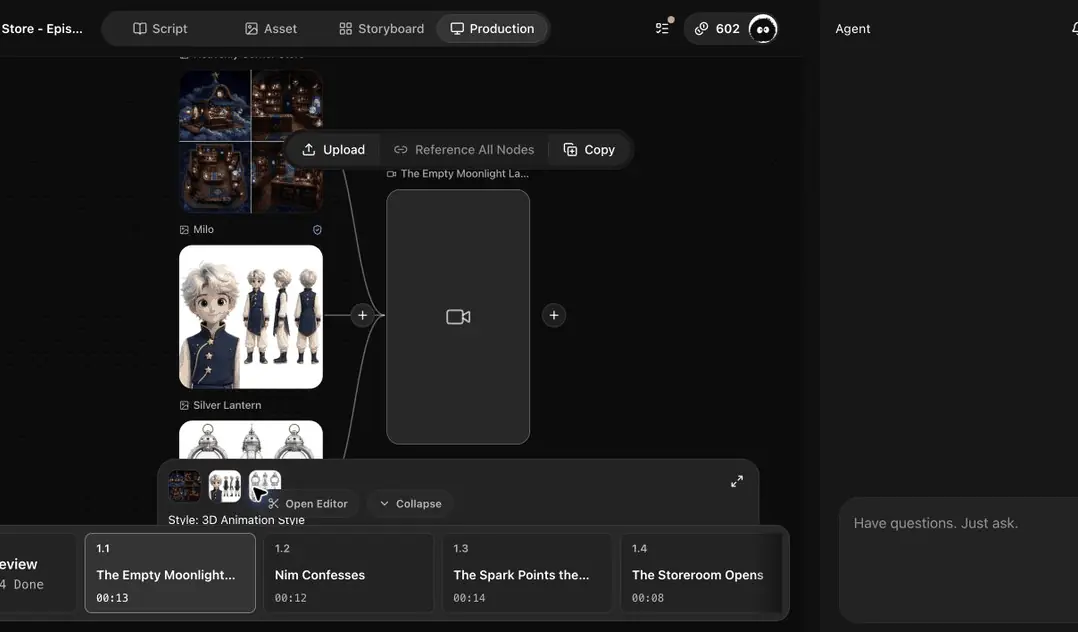The width and height of the screenshot is (1078, 632).
Task: Select shot 1.3 The Spark Points the...
Action: (x=527, y=573)
